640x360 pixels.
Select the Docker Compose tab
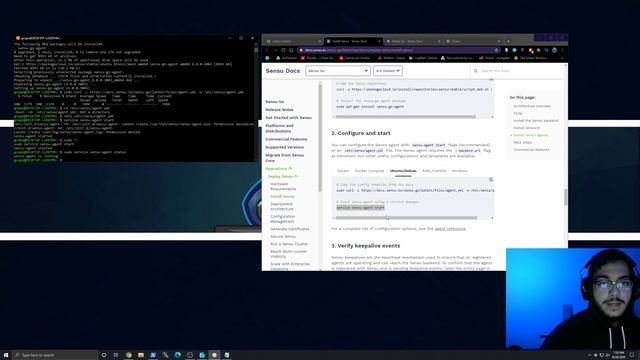(x=369, y=171)
